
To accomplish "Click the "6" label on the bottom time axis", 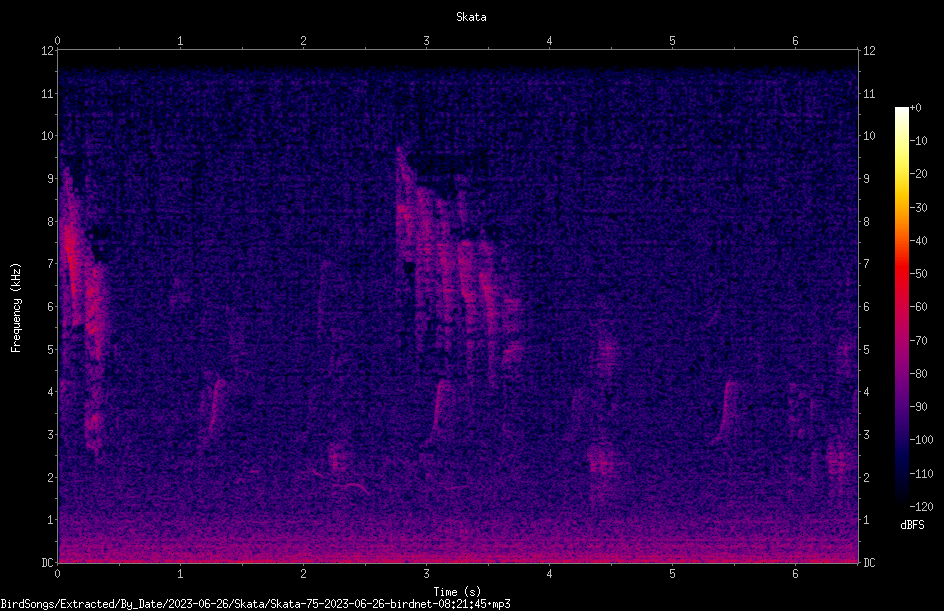I will click(795, 574).
